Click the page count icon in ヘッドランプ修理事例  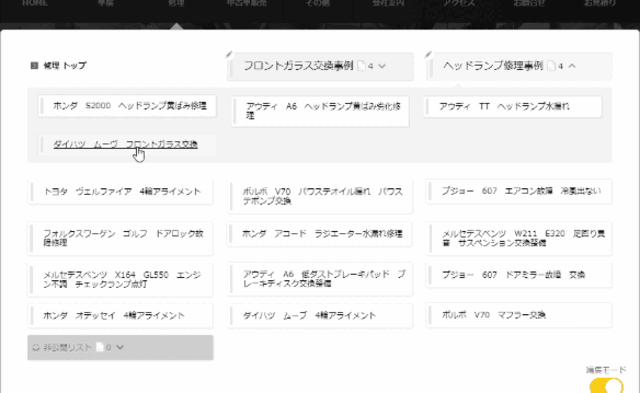(551, 66)
